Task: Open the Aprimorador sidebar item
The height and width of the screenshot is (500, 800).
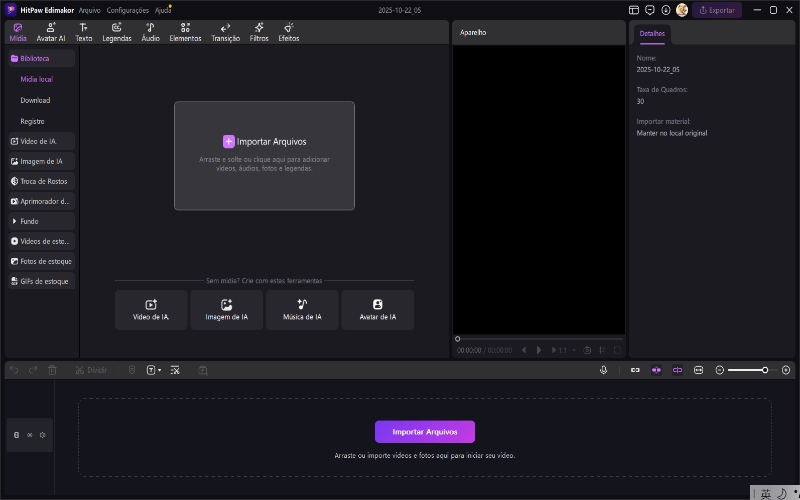Action: click(x=42, y=201)
